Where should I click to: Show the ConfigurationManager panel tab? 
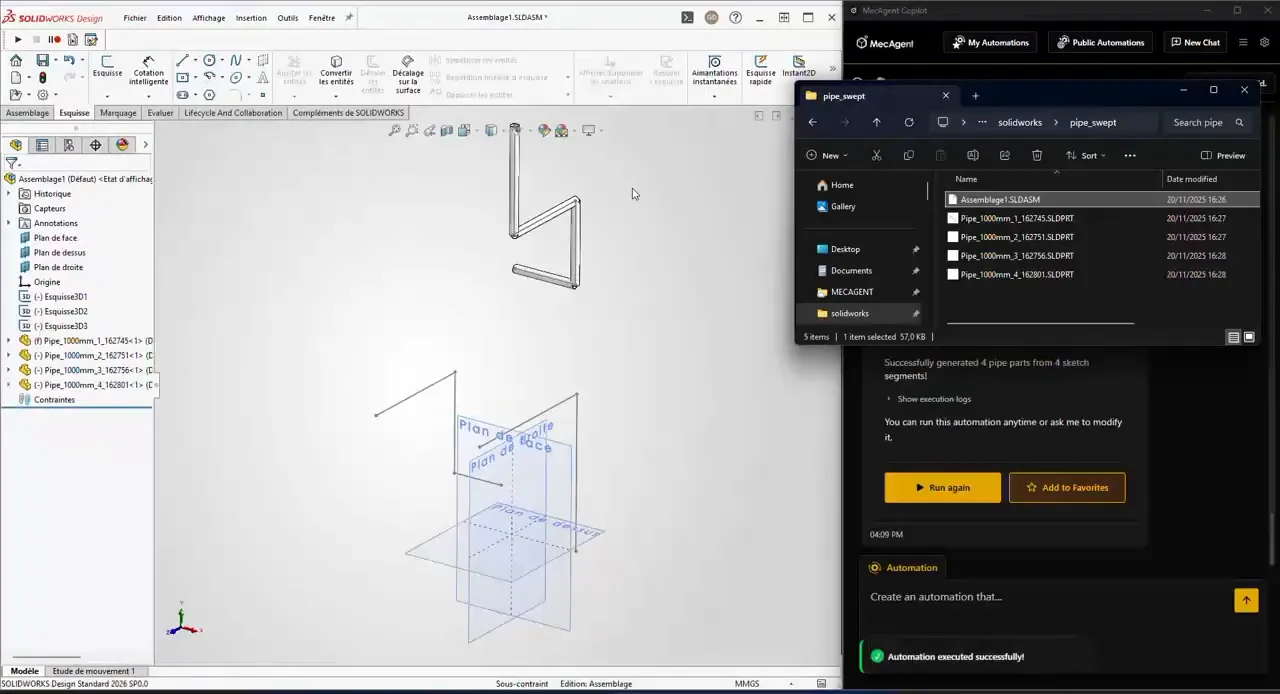click(x=69, y=145)
